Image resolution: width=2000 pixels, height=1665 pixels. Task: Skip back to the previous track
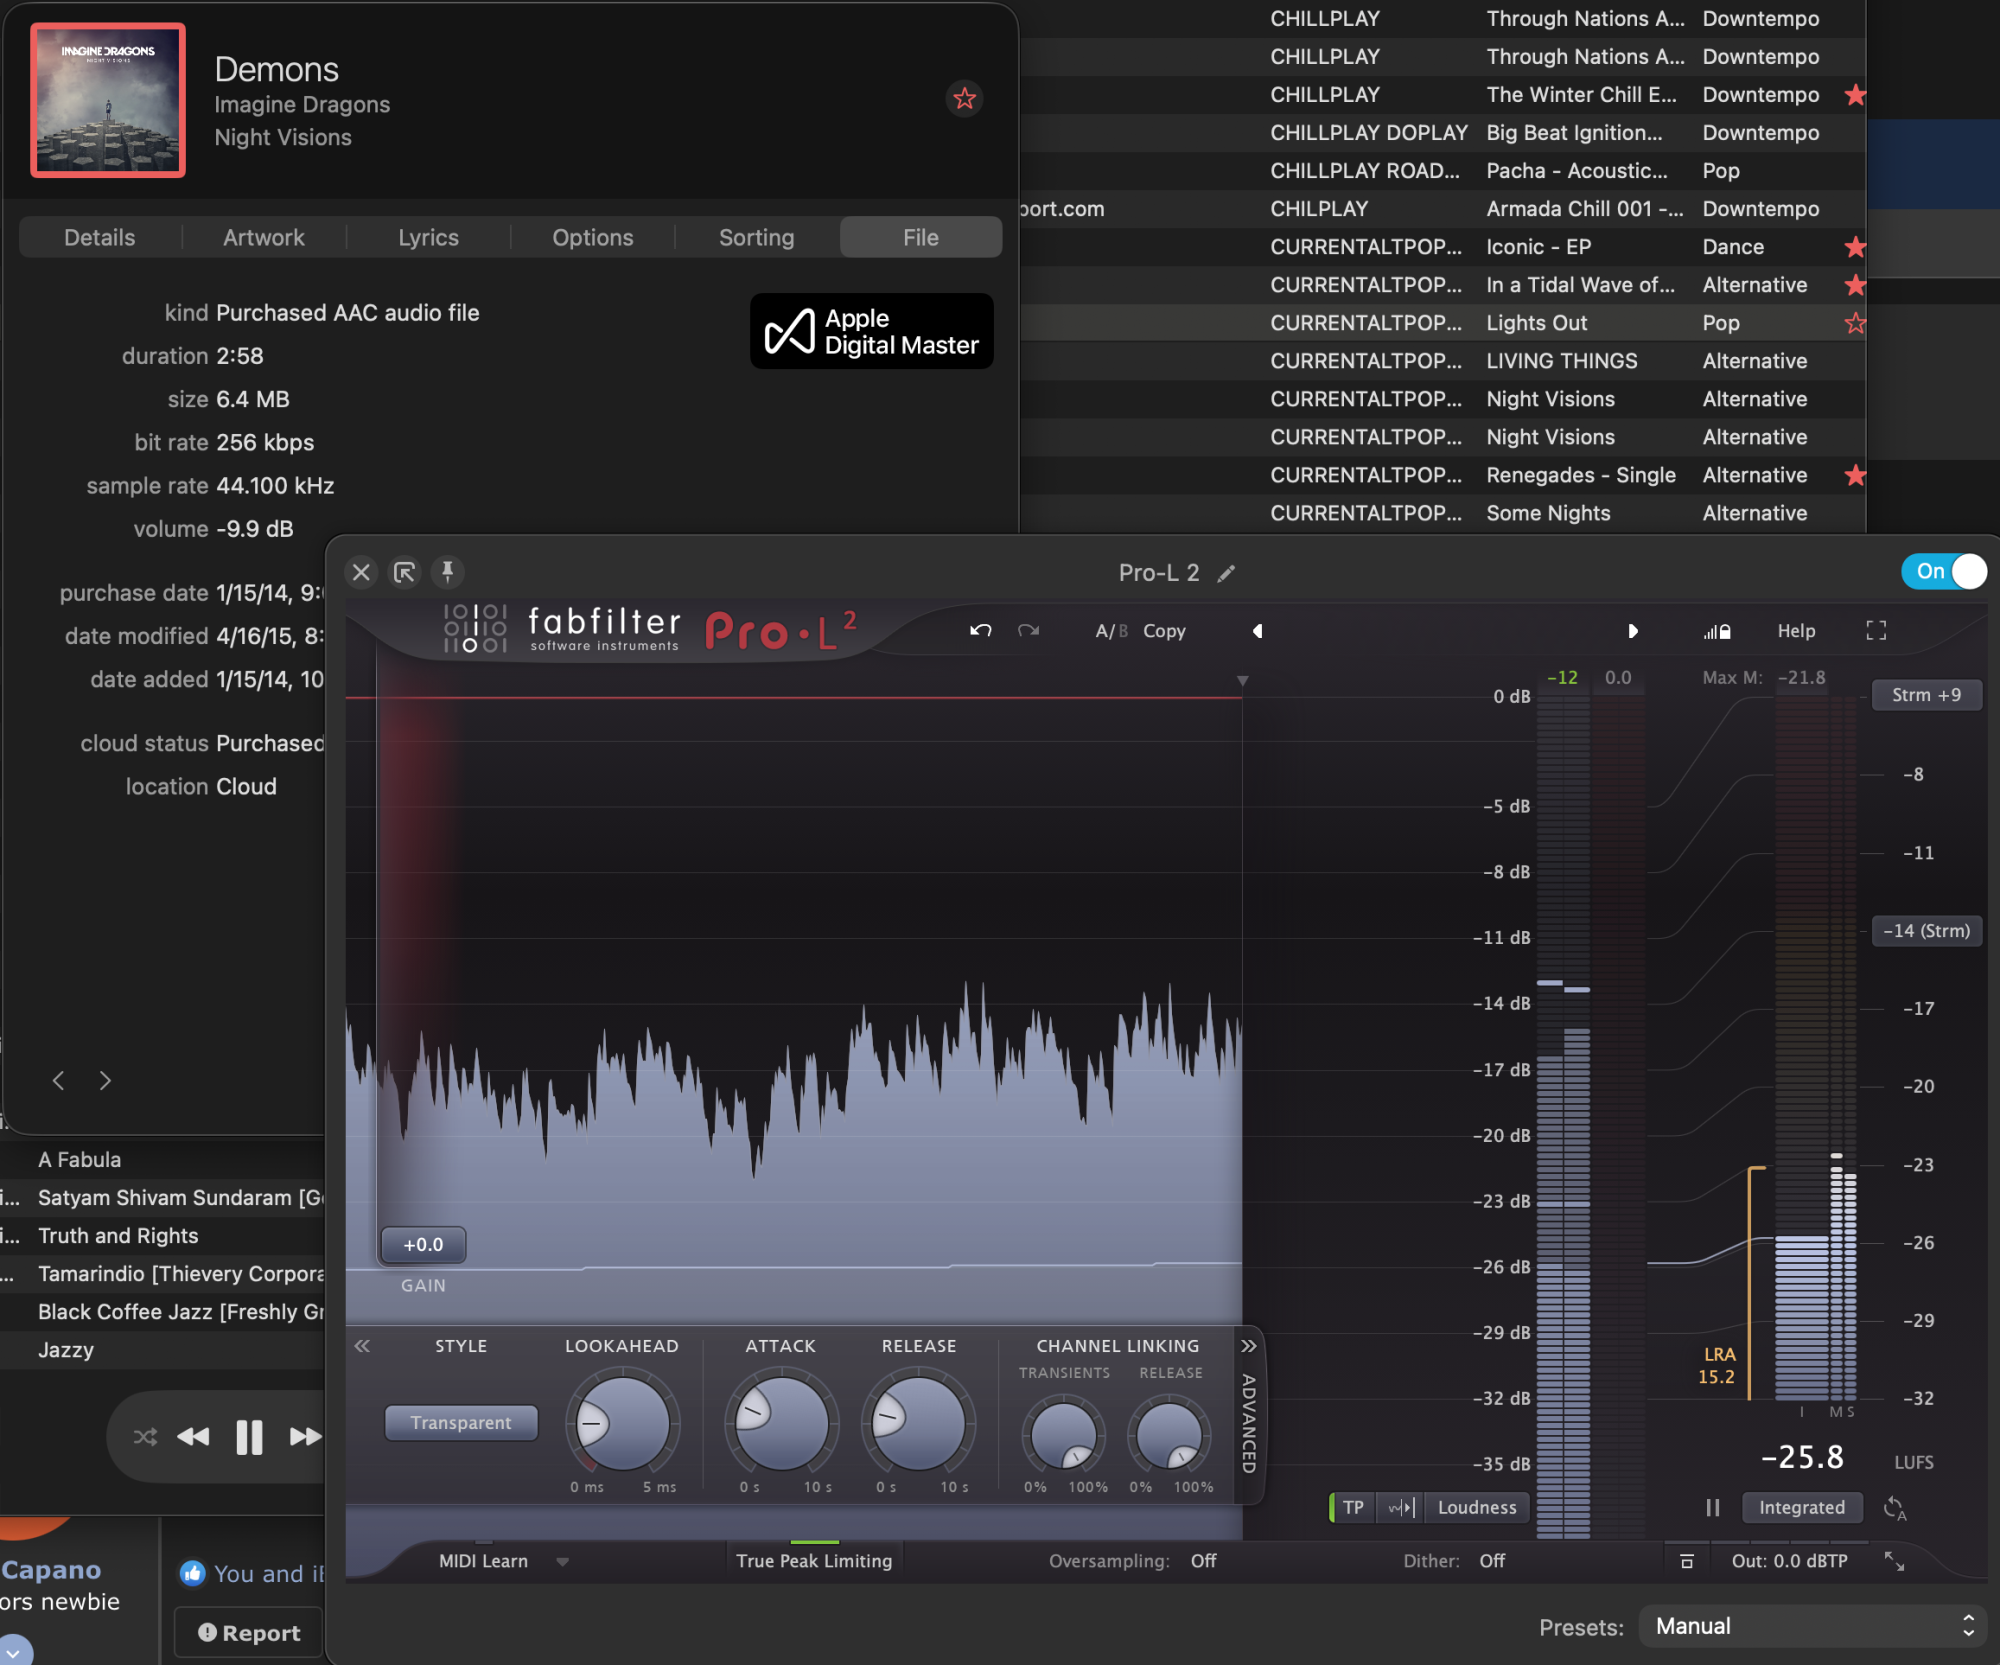[x=193, y=1437]
